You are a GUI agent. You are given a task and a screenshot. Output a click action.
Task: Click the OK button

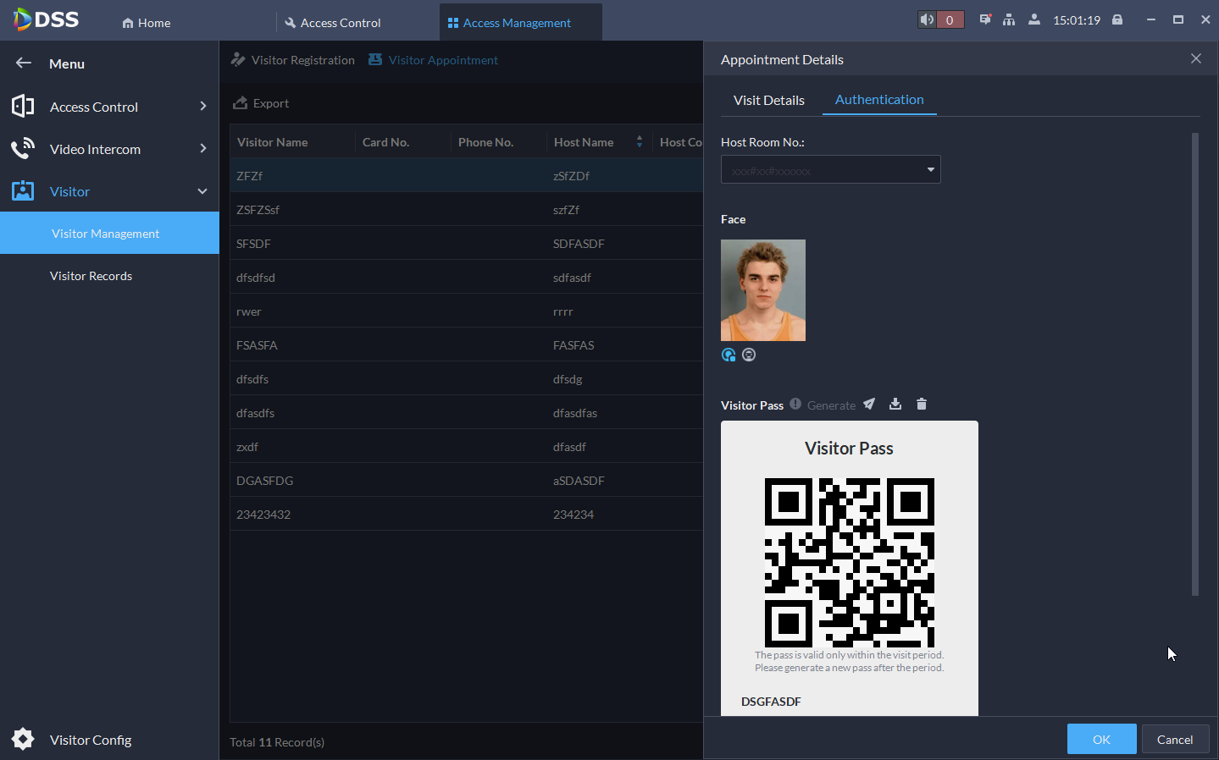1101,739
